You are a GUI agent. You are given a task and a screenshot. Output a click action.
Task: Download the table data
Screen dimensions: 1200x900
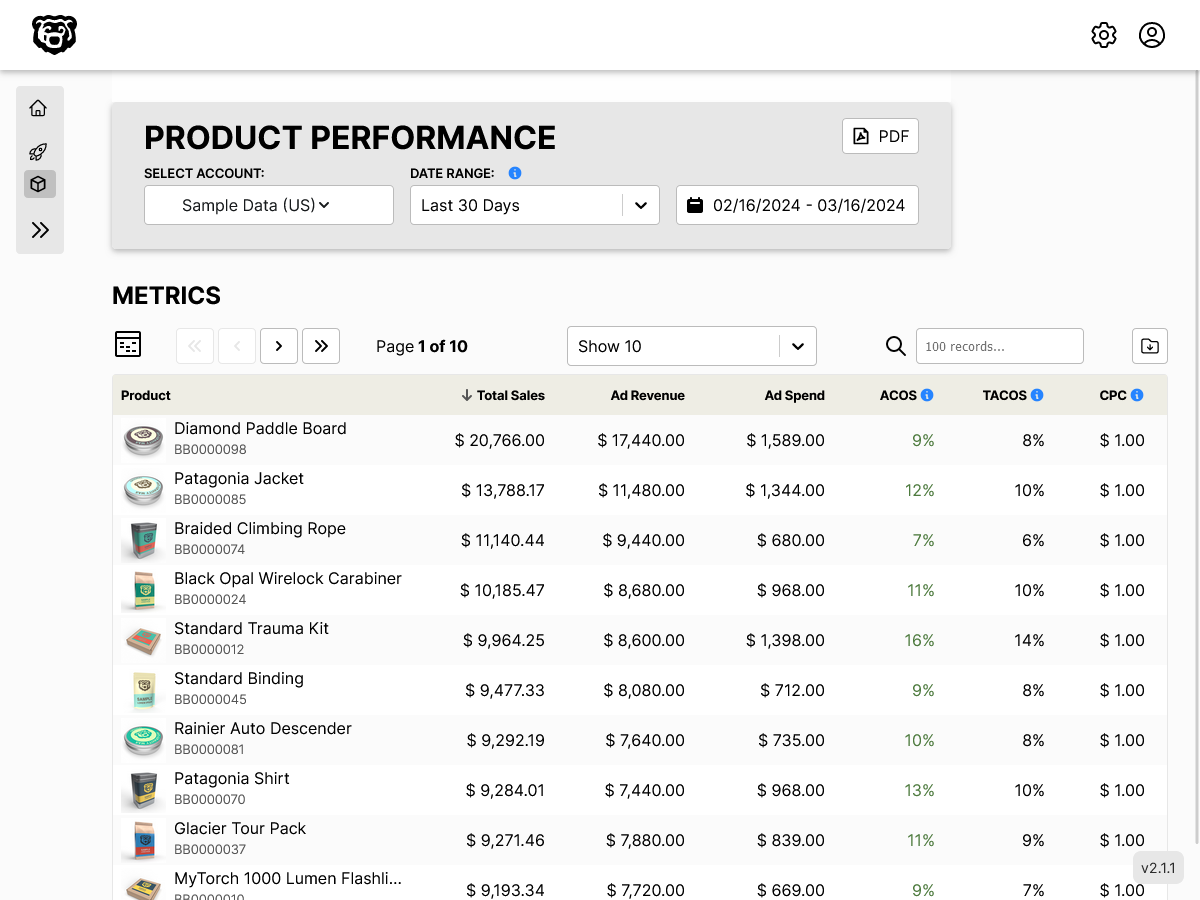1150,346
